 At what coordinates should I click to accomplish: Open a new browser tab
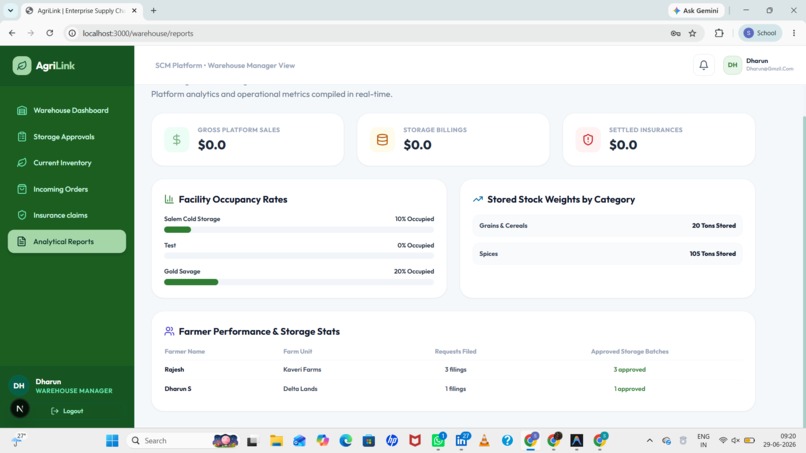point(153,10)
